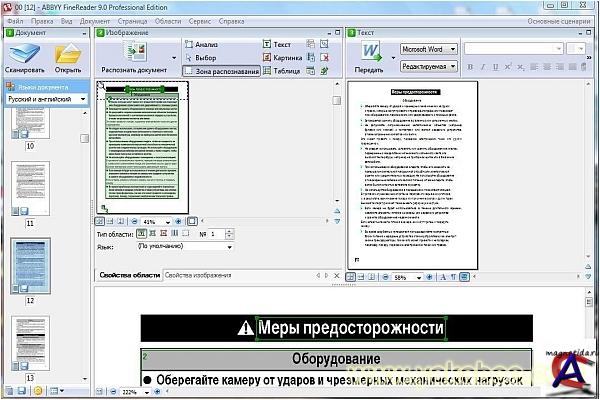Select the Текст area tool
Viewport: 600px width, 400px height.
click(x=280, y=44)
